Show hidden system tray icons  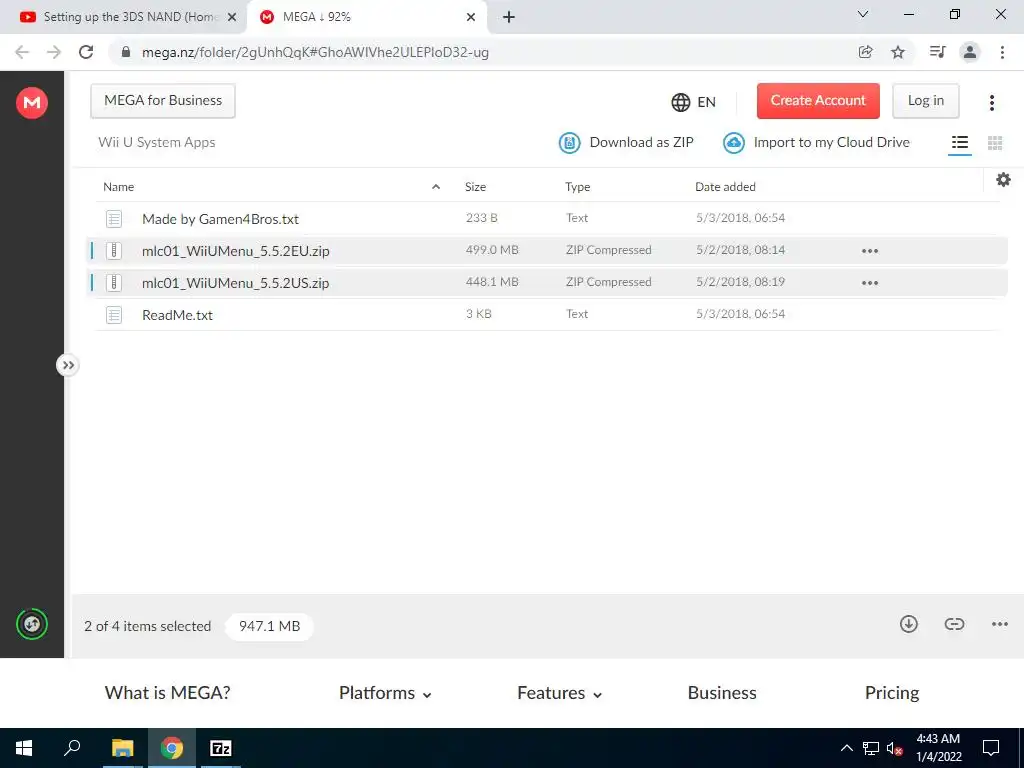(x=846, y=748)
